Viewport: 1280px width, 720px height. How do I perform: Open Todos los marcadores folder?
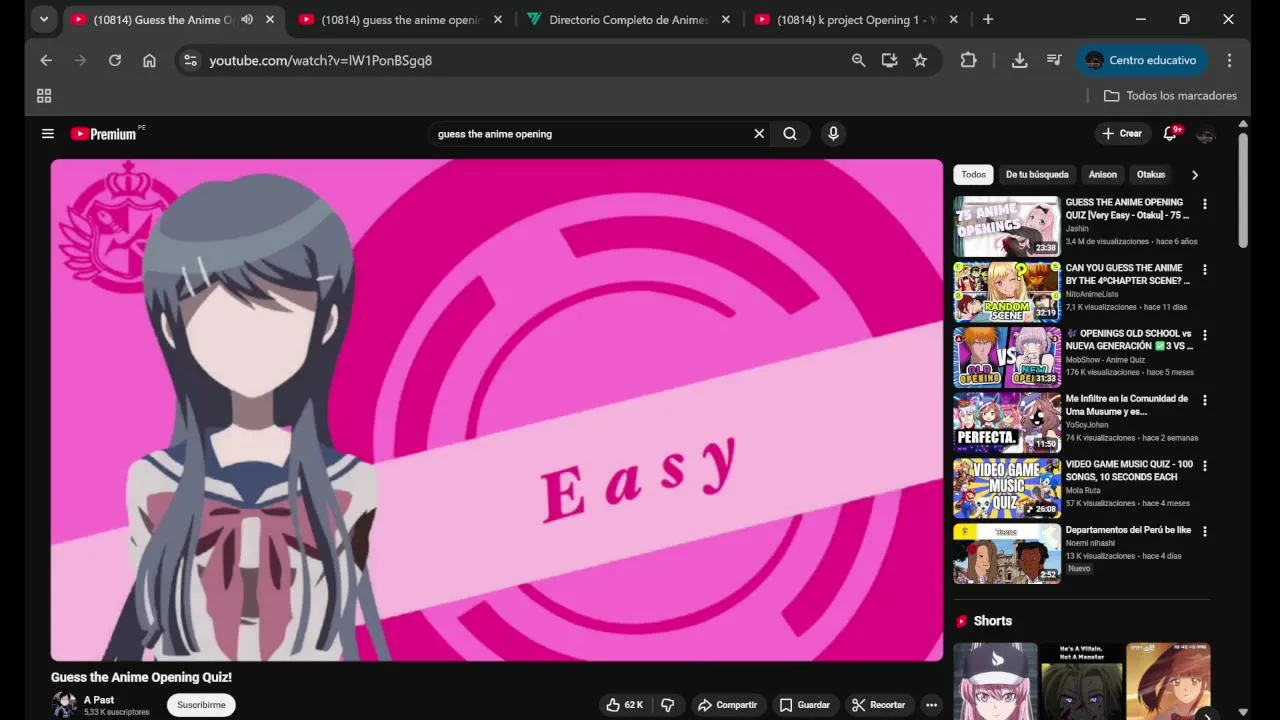click(x=1170, y=96)
